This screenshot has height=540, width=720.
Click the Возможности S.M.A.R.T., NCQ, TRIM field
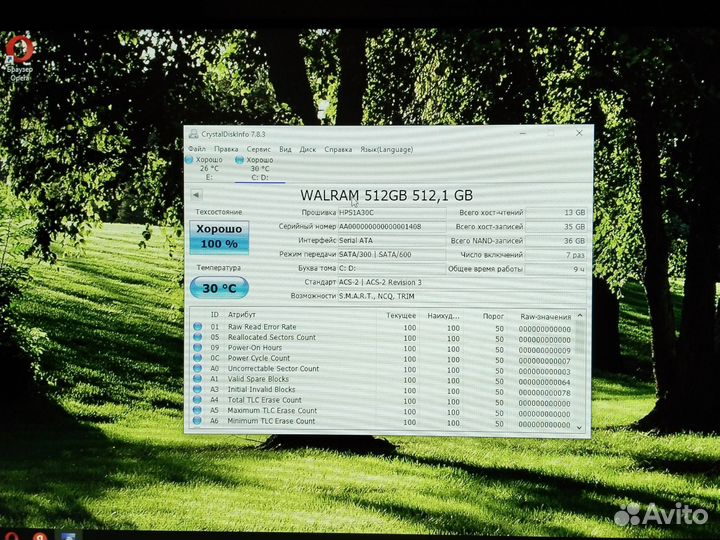(462, 296)
